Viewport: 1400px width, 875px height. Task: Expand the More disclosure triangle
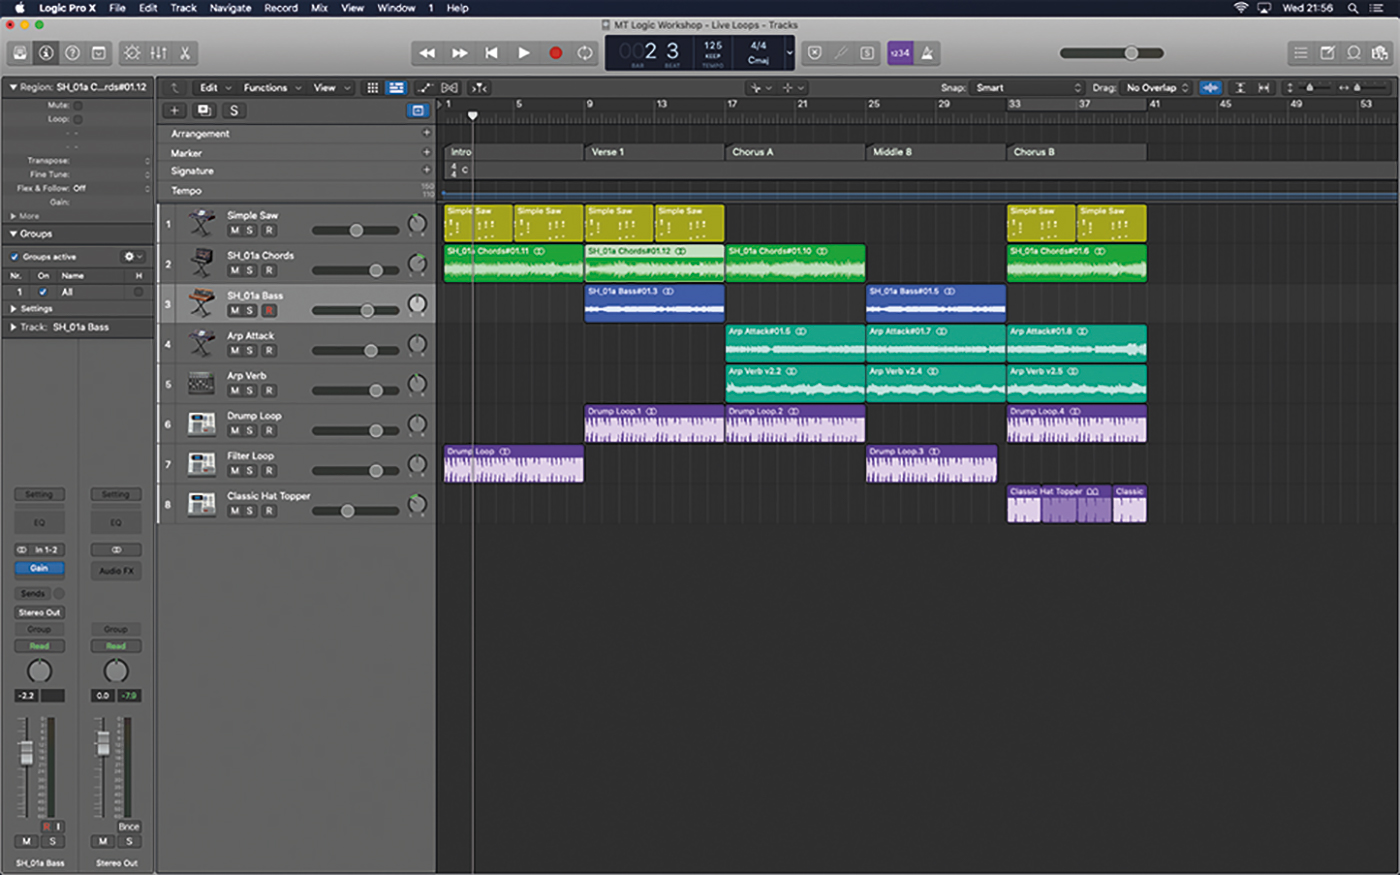tap(12, 216)
